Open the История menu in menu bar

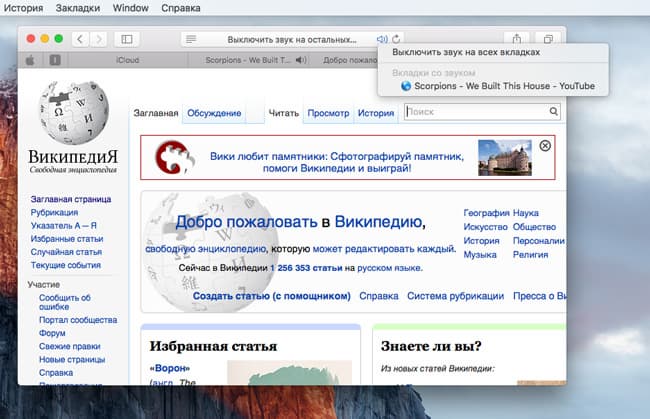click(23, 8)
